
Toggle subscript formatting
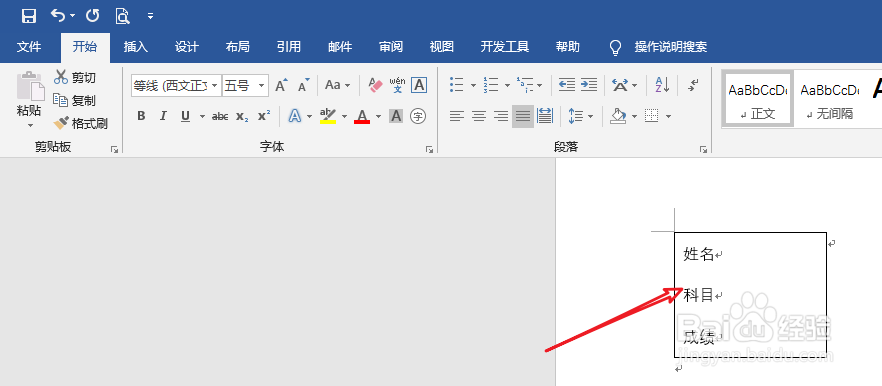click(242, 116)
